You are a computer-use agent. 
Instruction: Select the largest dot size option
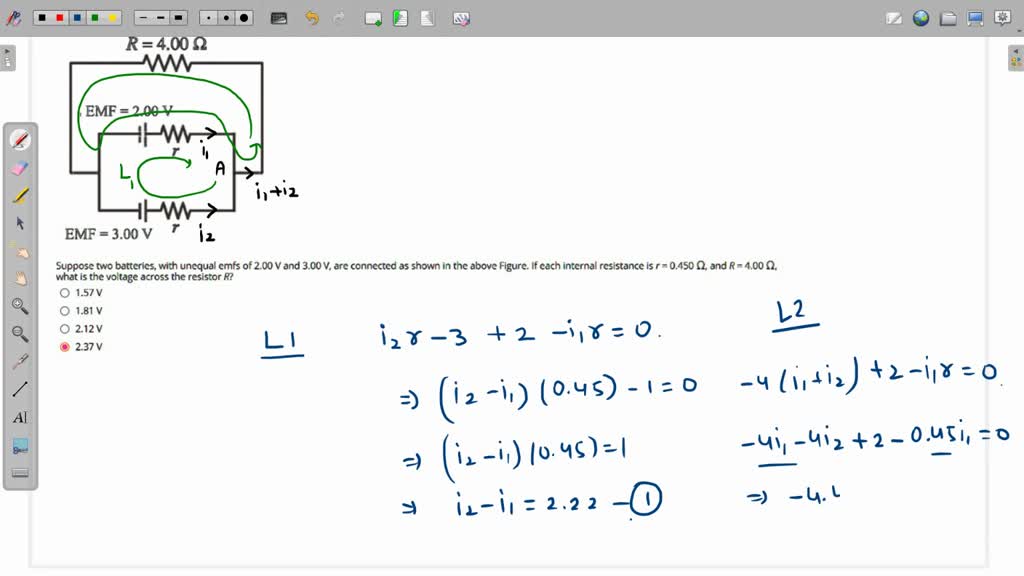click(x=245, y=17)
